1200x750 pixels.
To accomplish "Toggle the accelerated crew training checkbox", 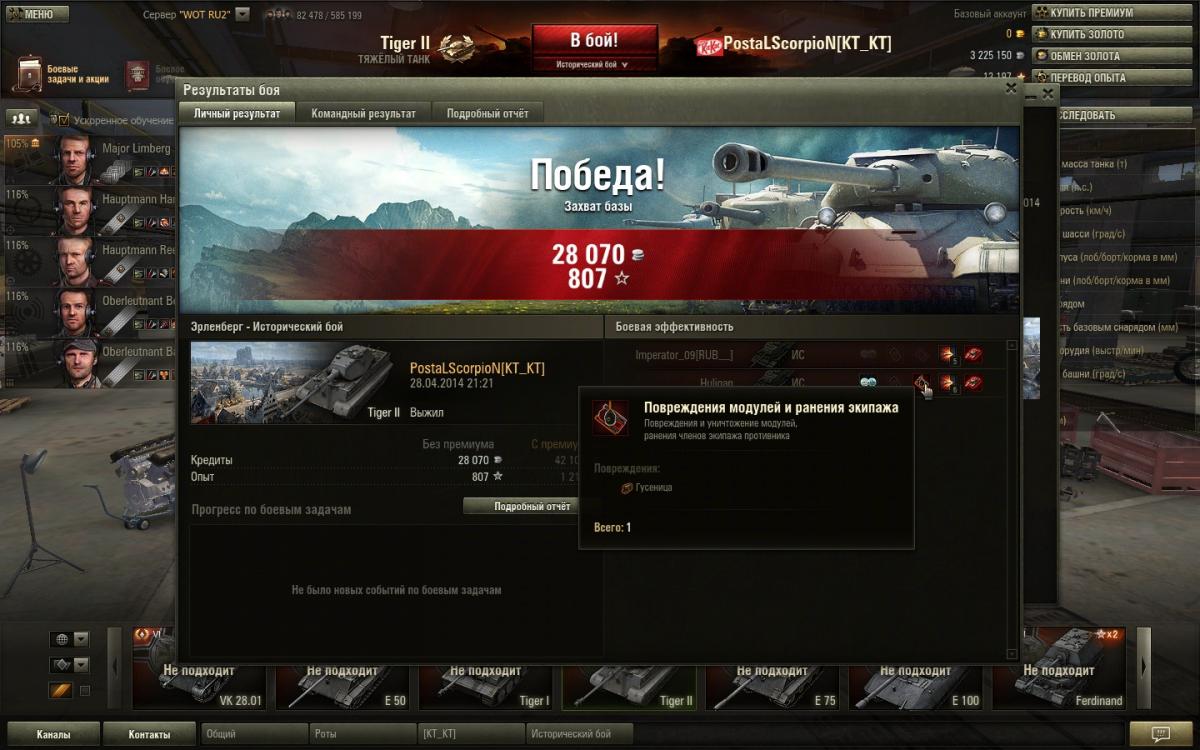I will [64, 120].
